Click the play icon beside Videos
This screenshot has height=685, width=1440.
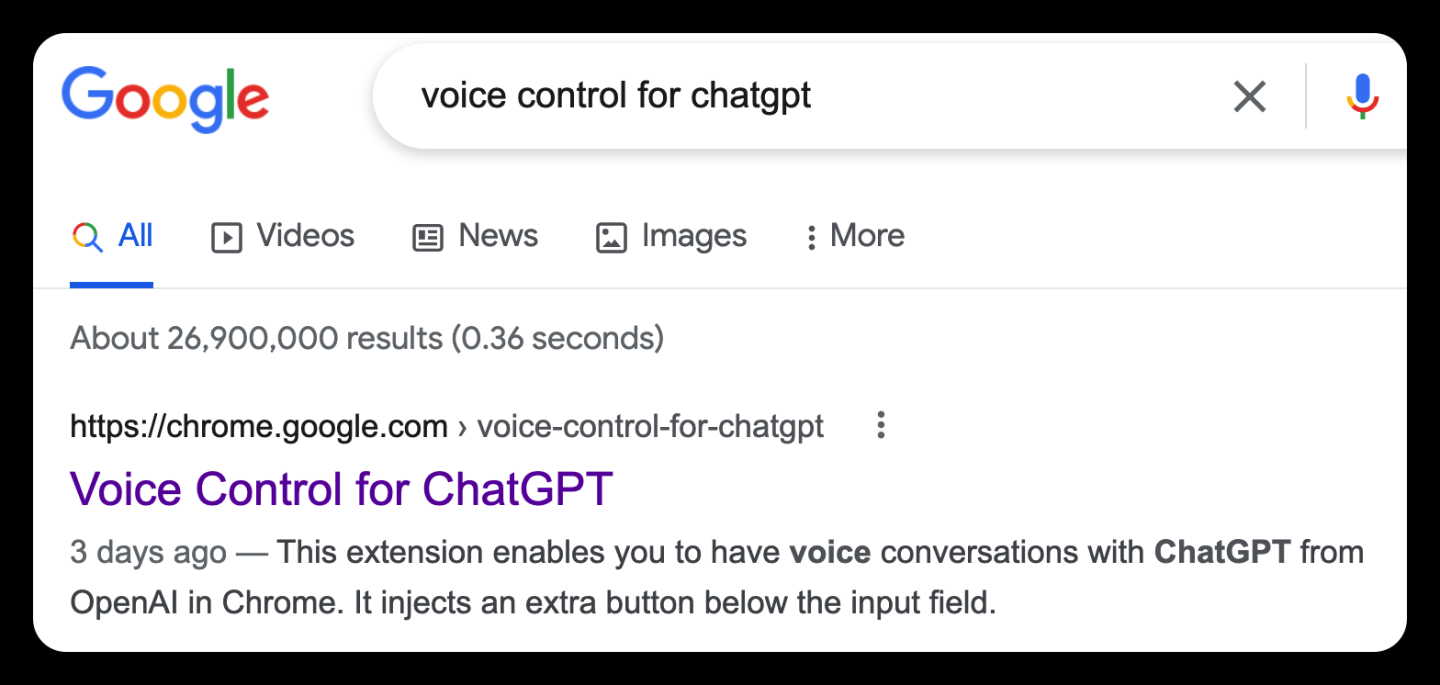[227, 238]
